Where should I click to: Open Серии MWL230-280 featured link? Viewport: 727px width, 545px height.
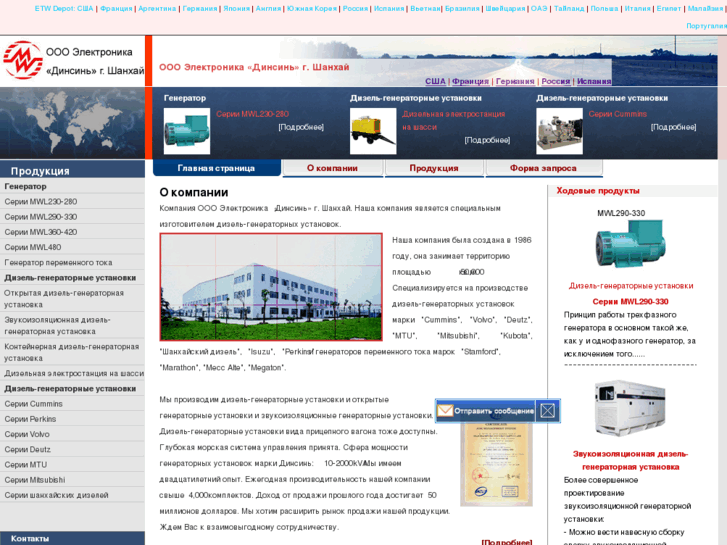coord(252,114)
